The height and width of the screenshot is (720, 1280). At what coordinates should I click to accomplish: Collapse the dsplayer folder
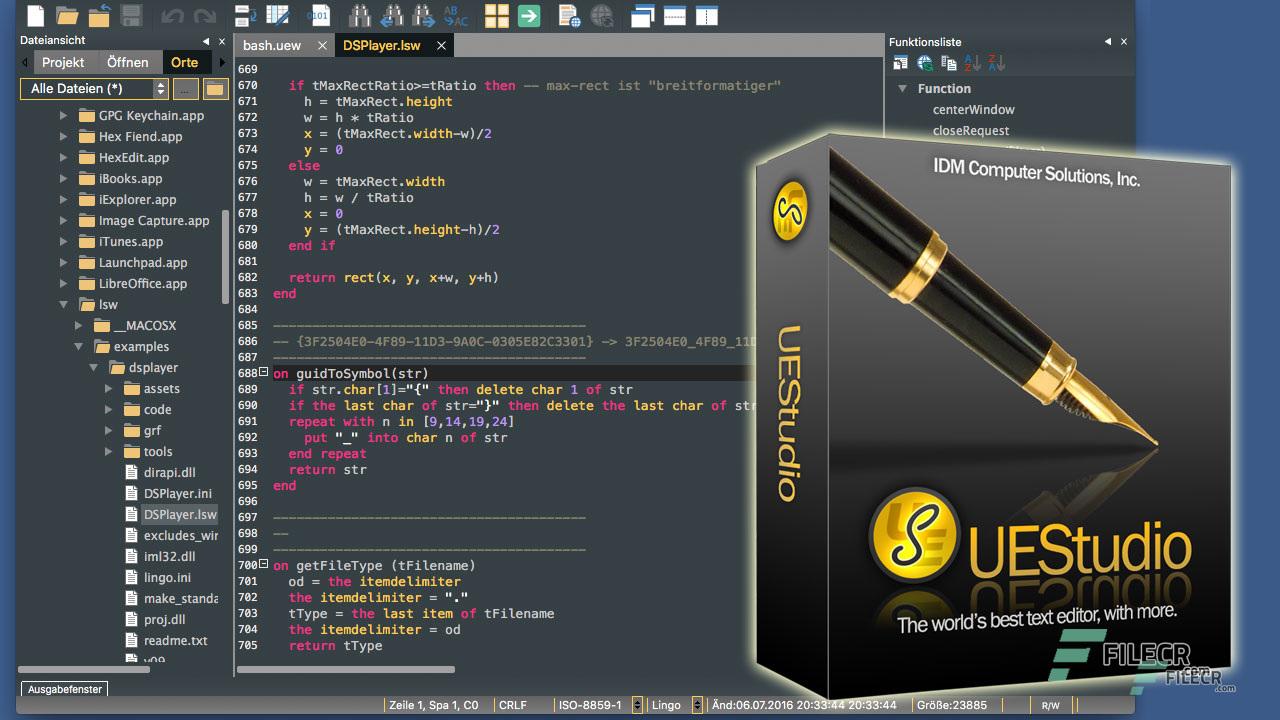94,368
